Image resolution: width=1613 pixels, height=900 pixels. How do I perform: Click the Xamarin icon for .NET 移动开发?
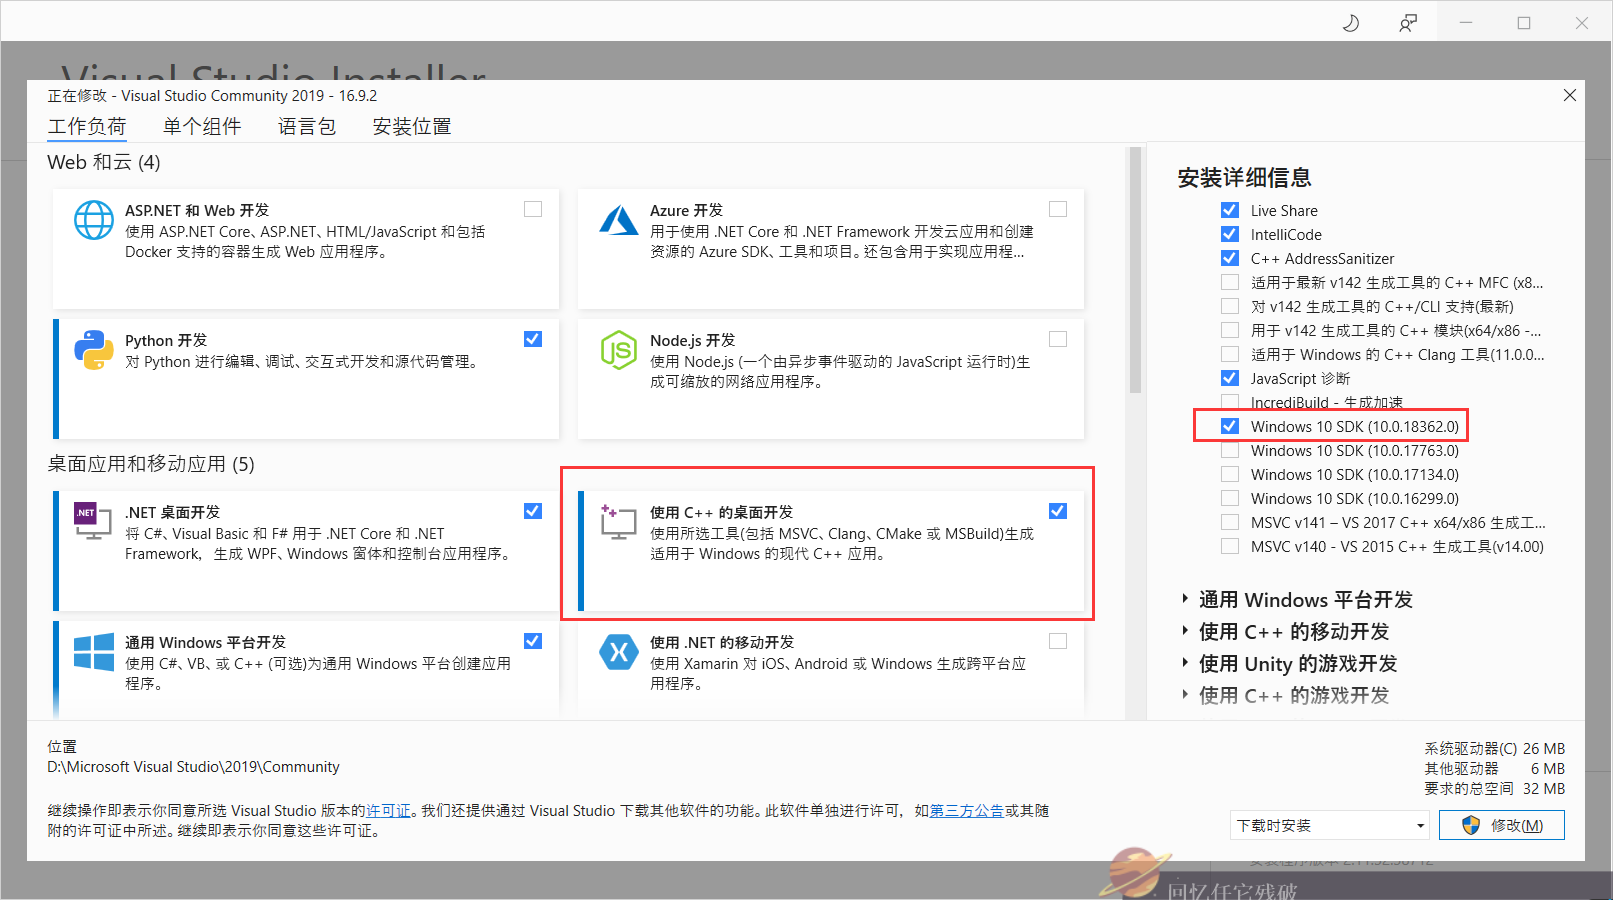pos(619,652)
